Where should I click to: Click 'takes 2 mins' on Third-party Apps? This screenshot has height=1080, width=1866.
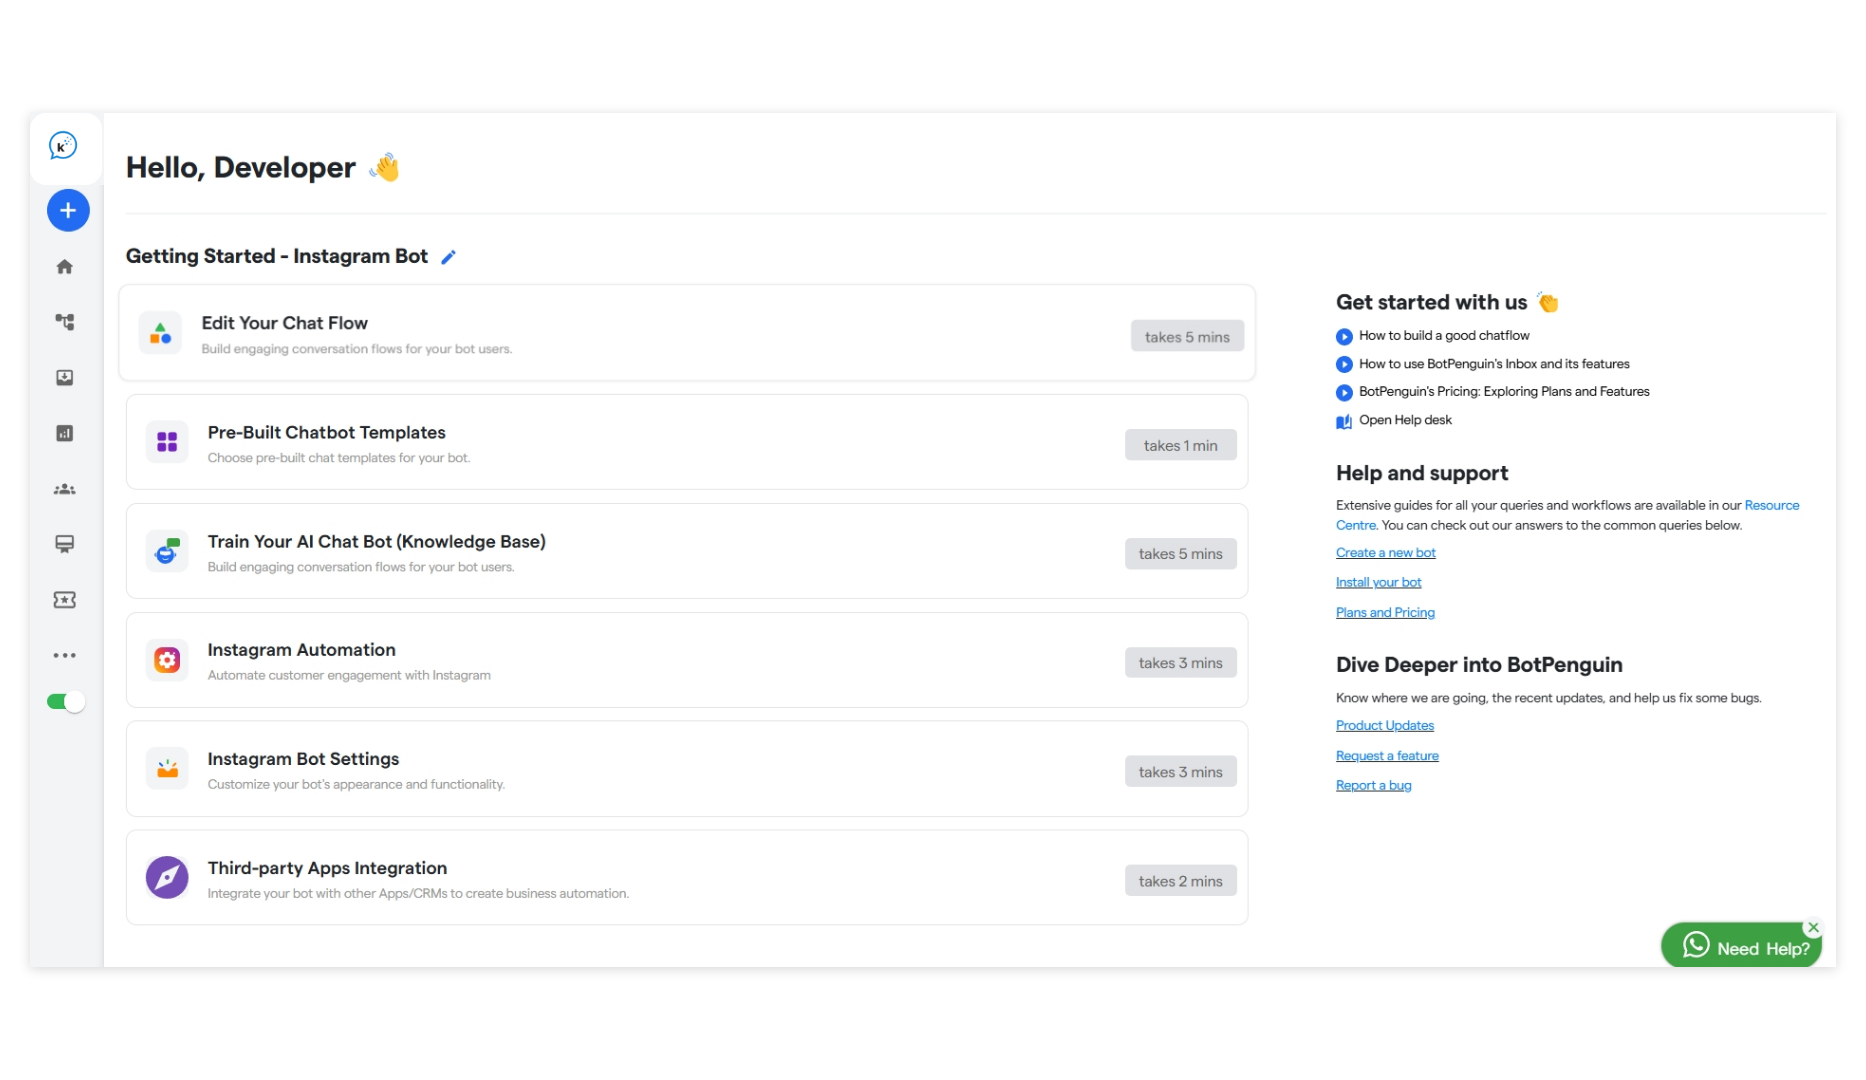tap(1180, 881)
